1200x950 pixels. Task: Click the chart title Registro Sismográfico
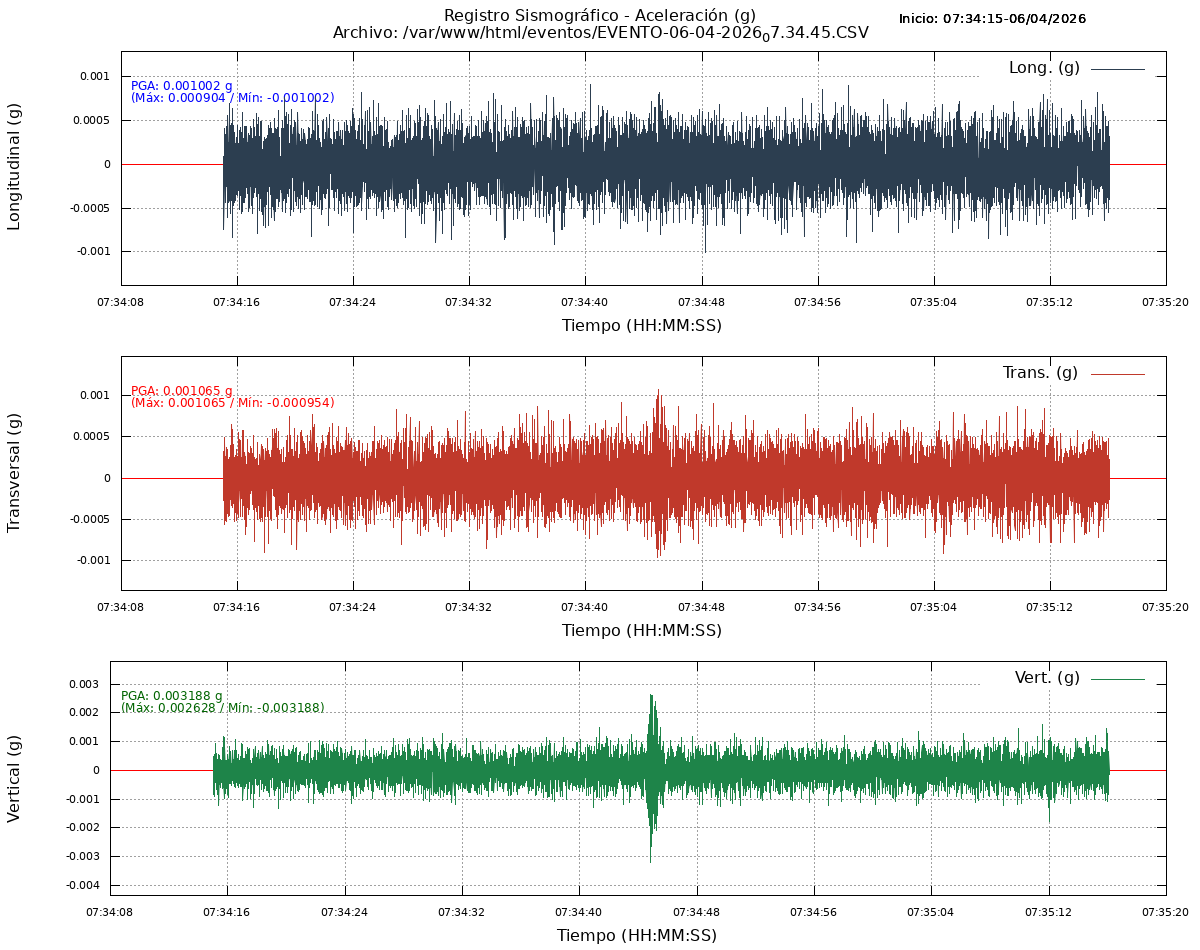pyautogui.click(x=599, y=15)
